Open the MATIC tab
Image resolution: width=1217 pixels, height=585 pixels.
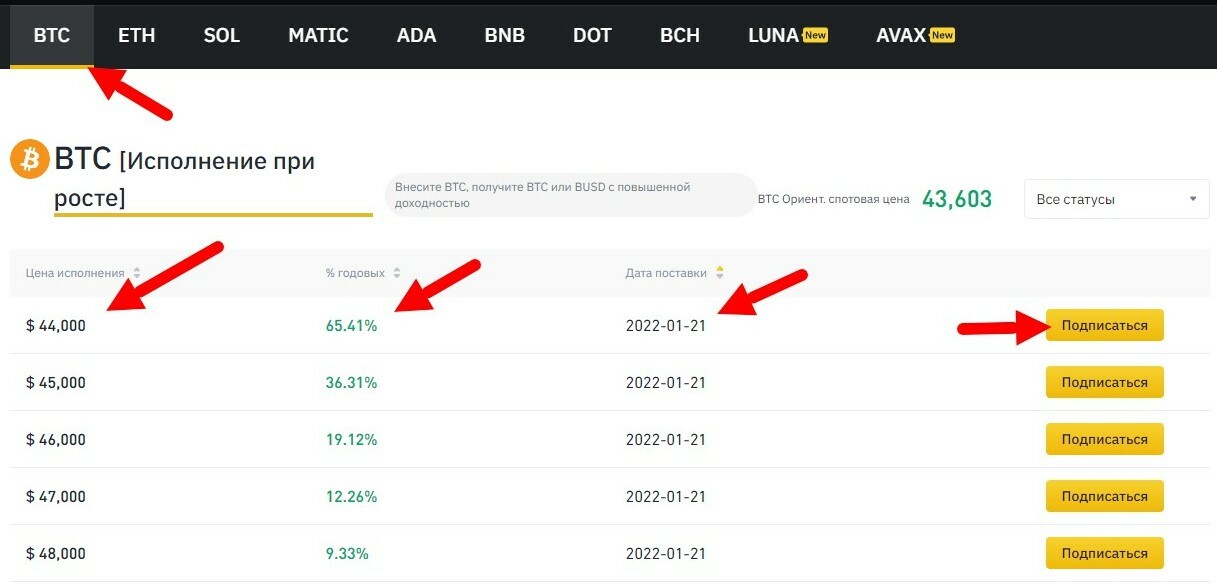point(318,35)
